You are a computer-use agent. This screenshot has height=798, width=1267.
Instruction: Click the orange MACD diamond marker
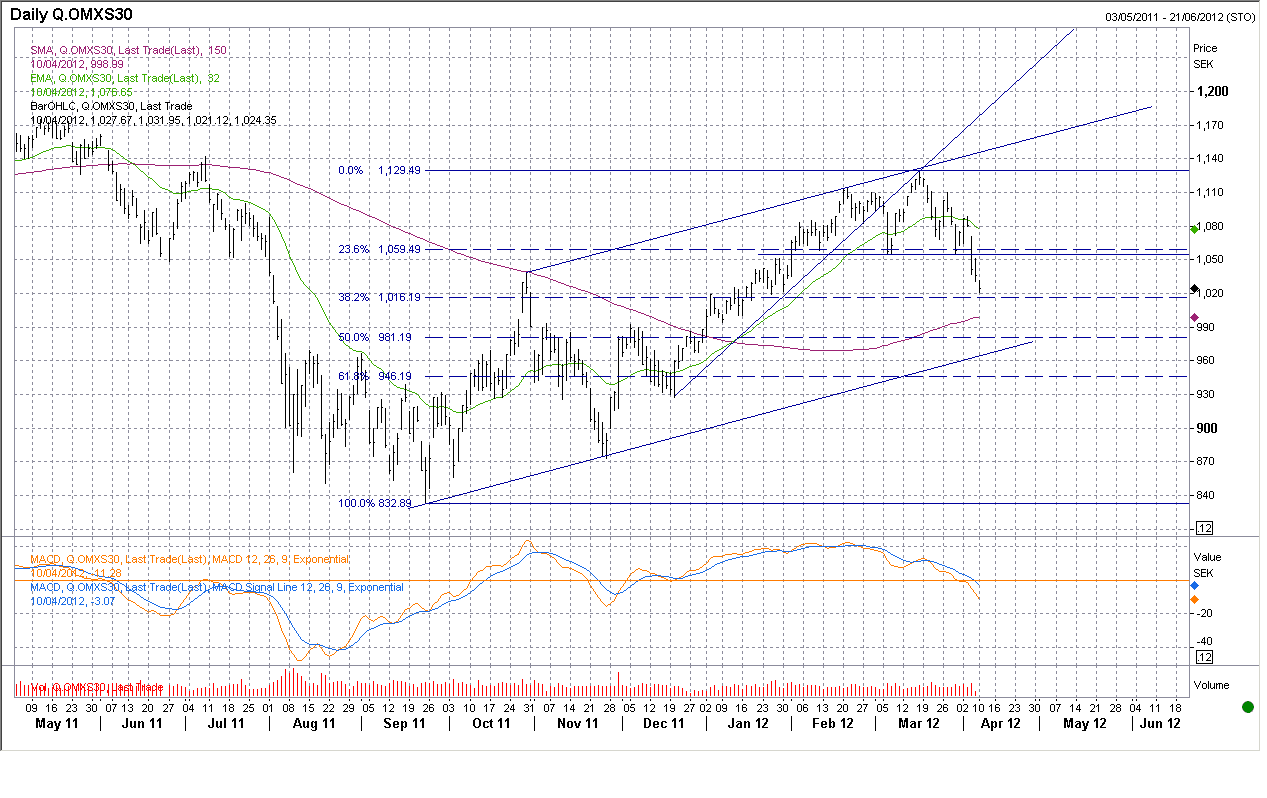pos(1195,599)
